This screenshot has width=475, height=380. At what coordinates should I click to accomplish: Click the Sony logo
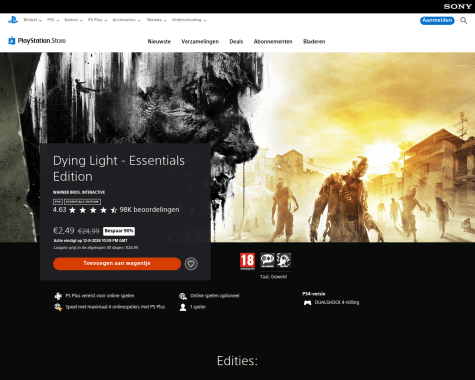point(457,6)
